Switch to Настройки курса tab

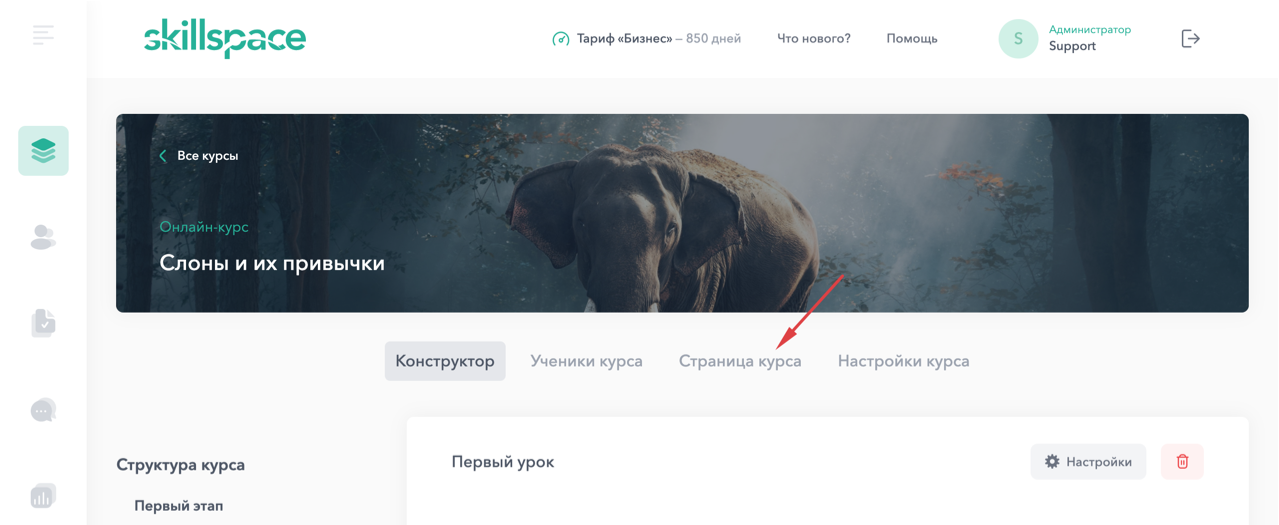(904, 361)
